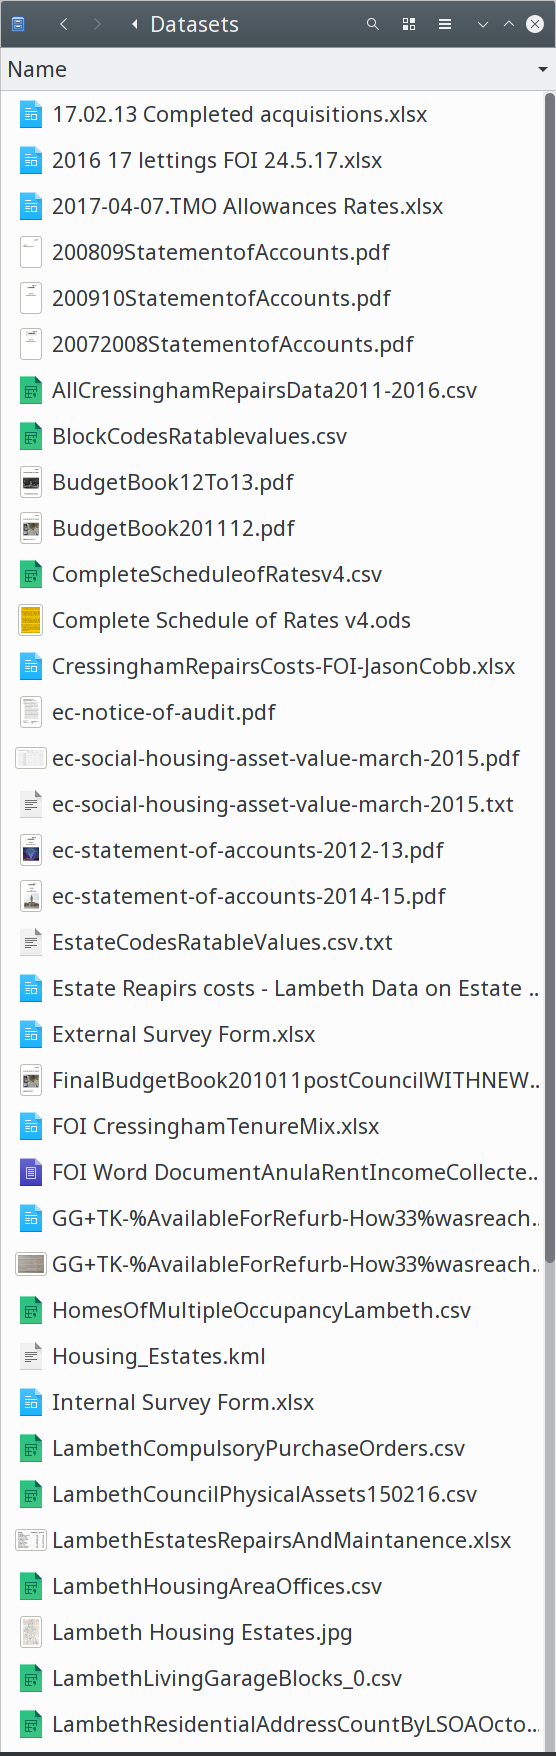This screenshot has height=1756, width=556.
Task: Open the hamburger options menu
Action: point(445,24)
